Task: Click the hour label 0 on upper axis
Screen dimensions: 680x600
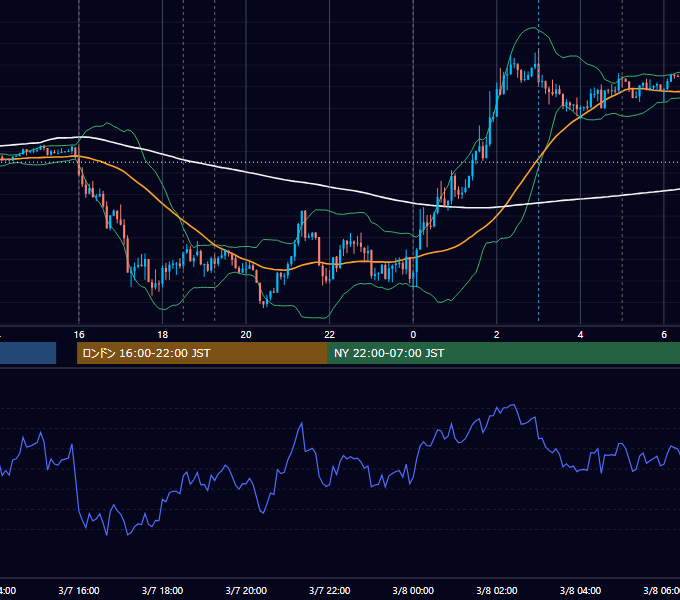Action: (x=413, y=335)
